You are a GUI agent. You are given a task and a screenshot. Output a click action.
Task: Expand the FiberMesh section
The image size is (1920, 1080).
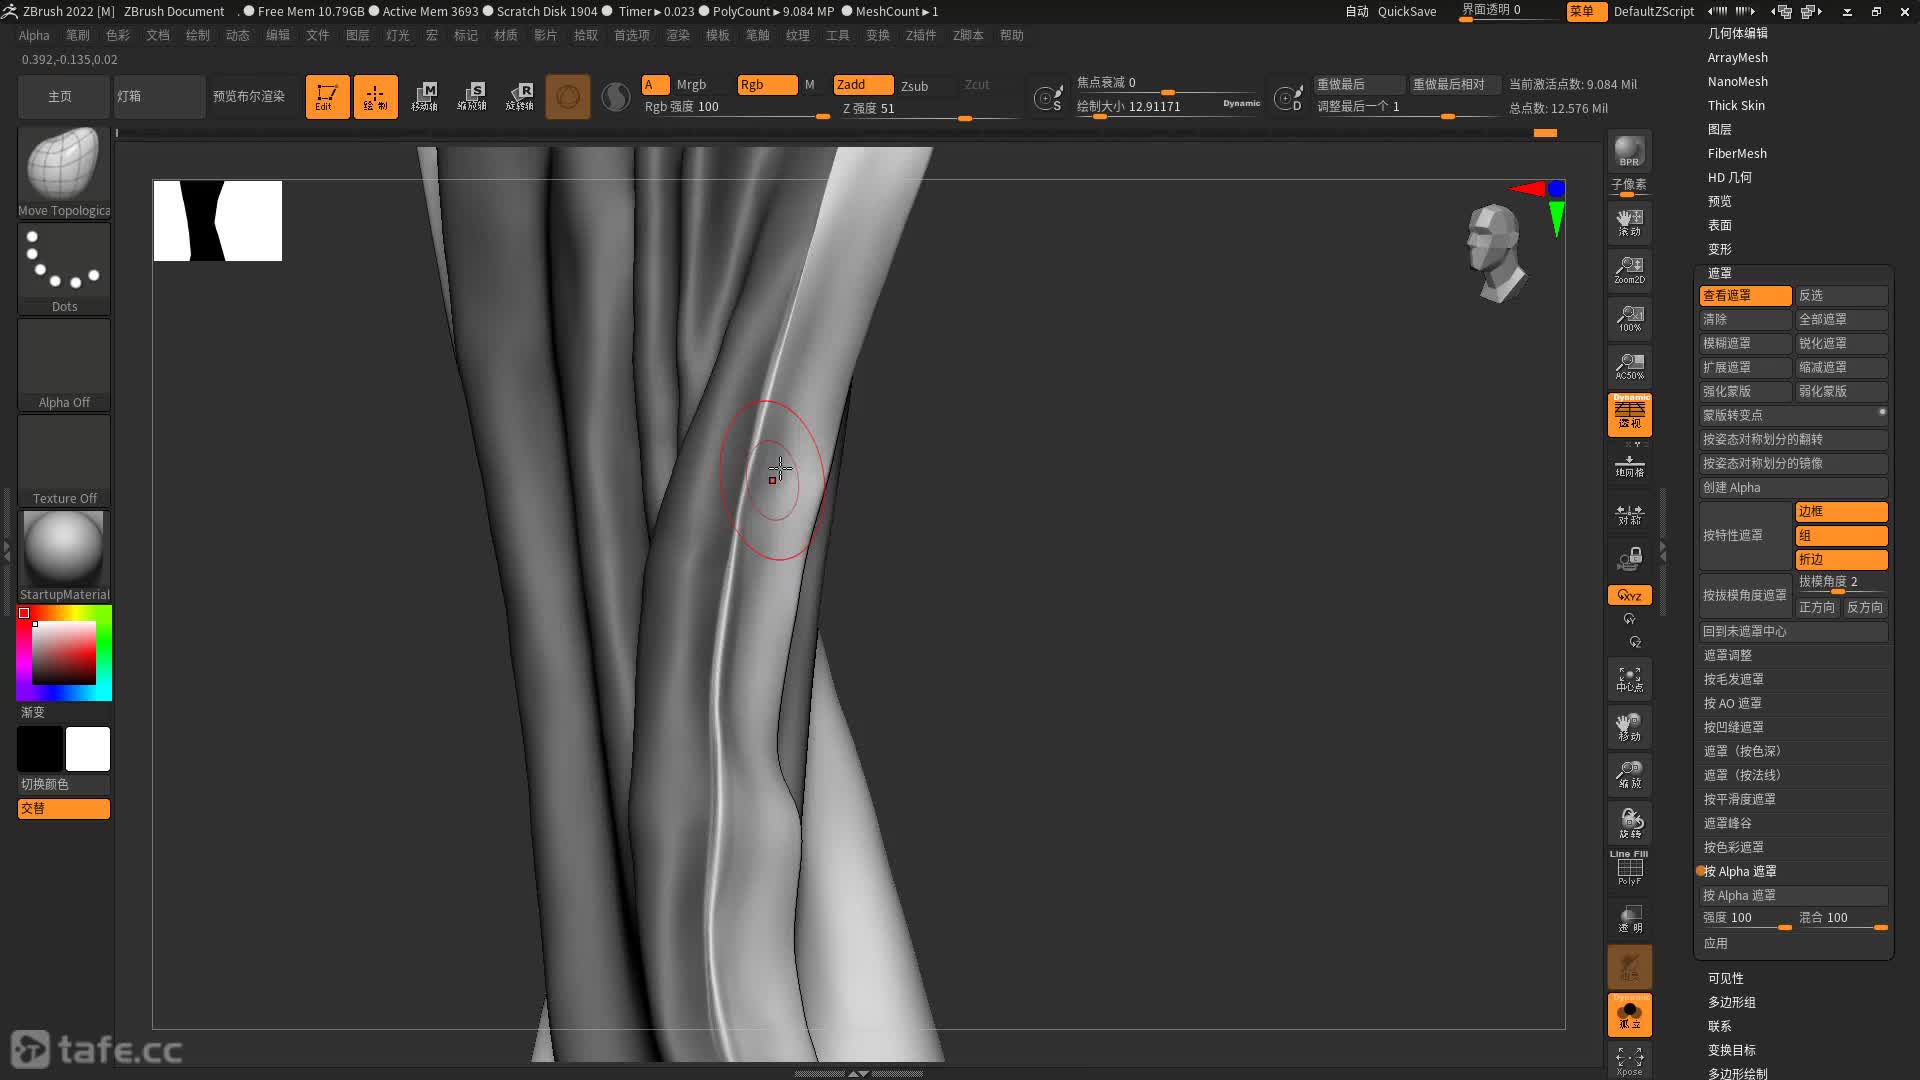tap(1737, 153)
